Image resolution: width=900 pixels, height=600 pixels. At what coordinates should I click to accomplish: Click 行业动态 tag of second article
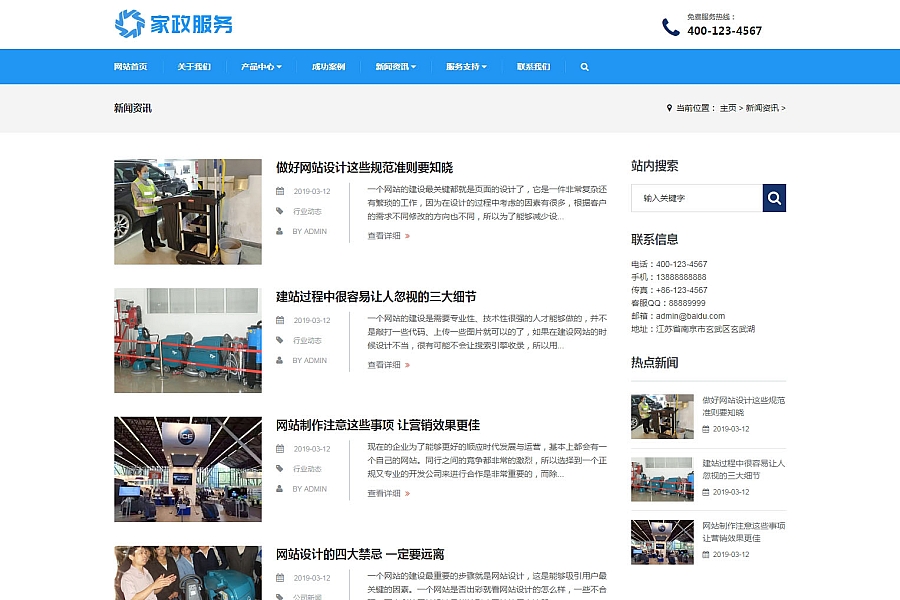[308, 340]
